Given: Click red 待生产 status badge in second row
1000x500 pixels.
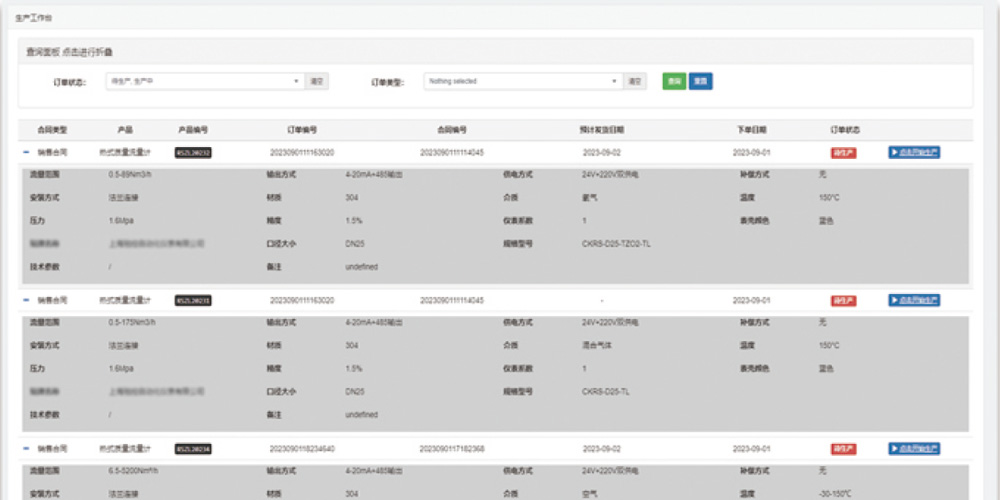Looking at the screenshot, I should tap(843, 300).
